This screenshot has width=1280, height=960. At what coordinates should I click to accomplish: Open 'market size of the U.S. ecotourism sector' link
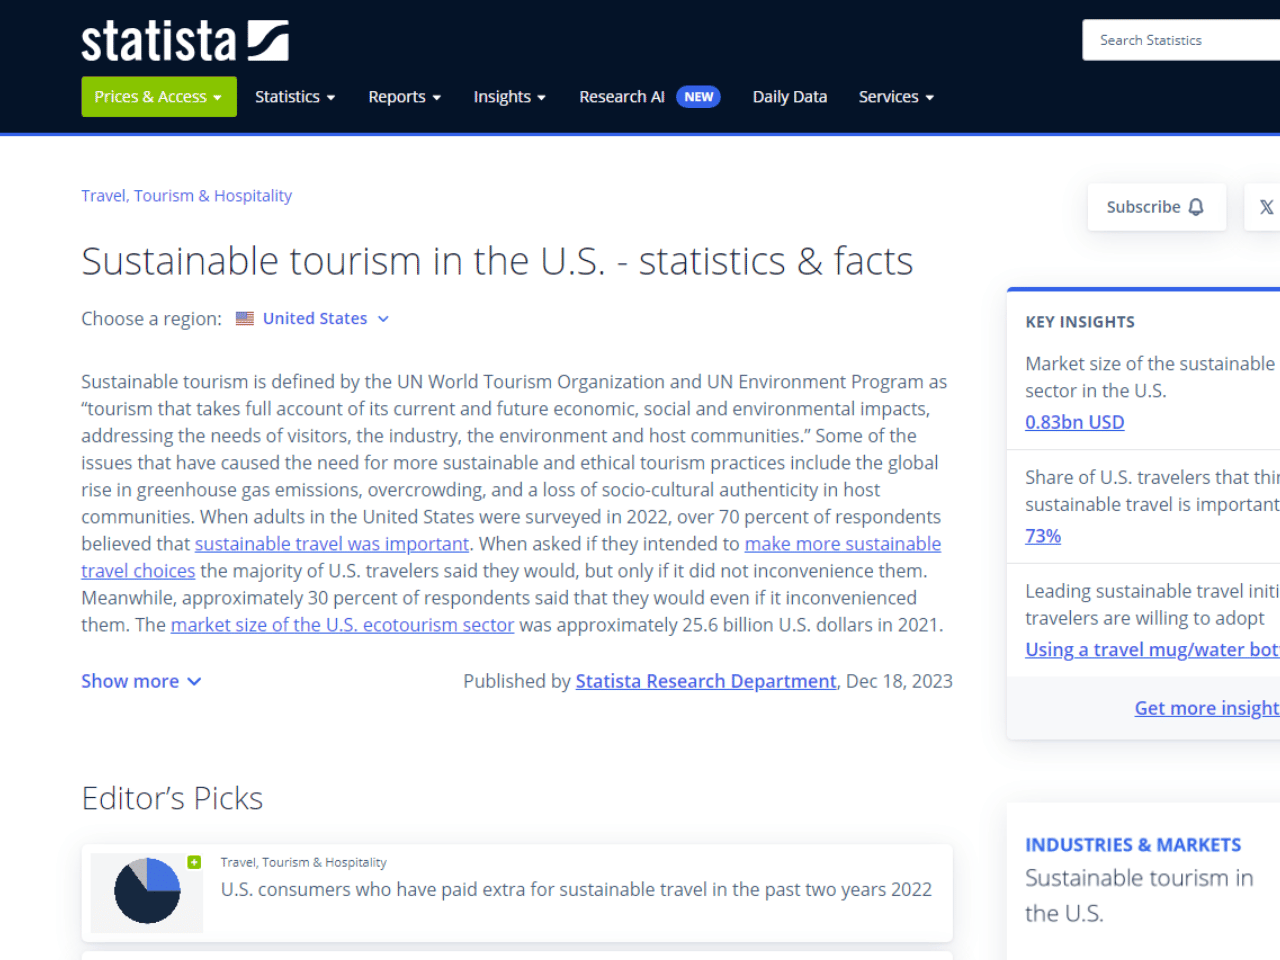pyautogui.click(x=342, y=625)
